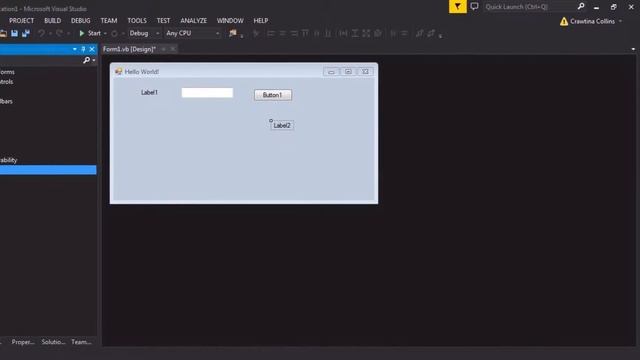640x360 pixels.
Task: Click the Align Lefts layout icon
Action: pos(271,33)
